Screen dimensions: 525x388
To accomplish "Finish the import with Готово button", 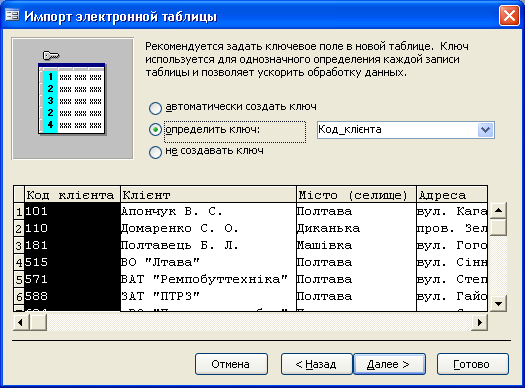I will tap(473, 364).
